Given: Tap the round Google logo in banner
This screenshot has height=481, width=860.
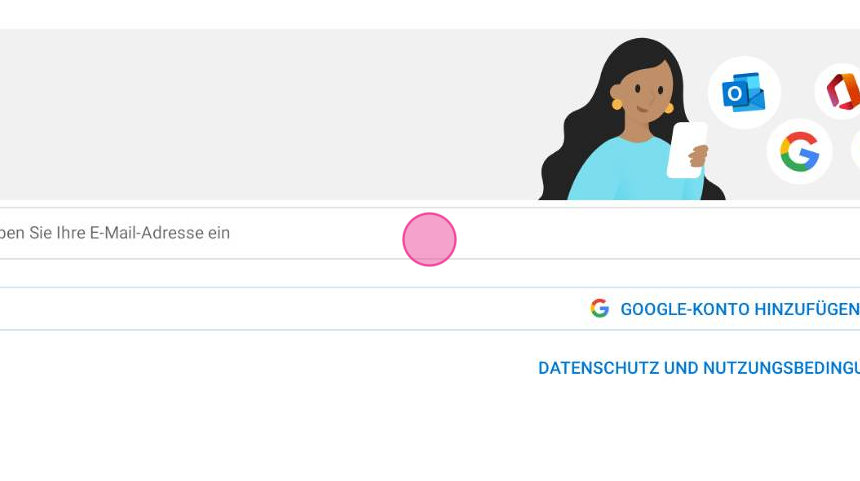Looking at the screenshot, I should 799,151.
